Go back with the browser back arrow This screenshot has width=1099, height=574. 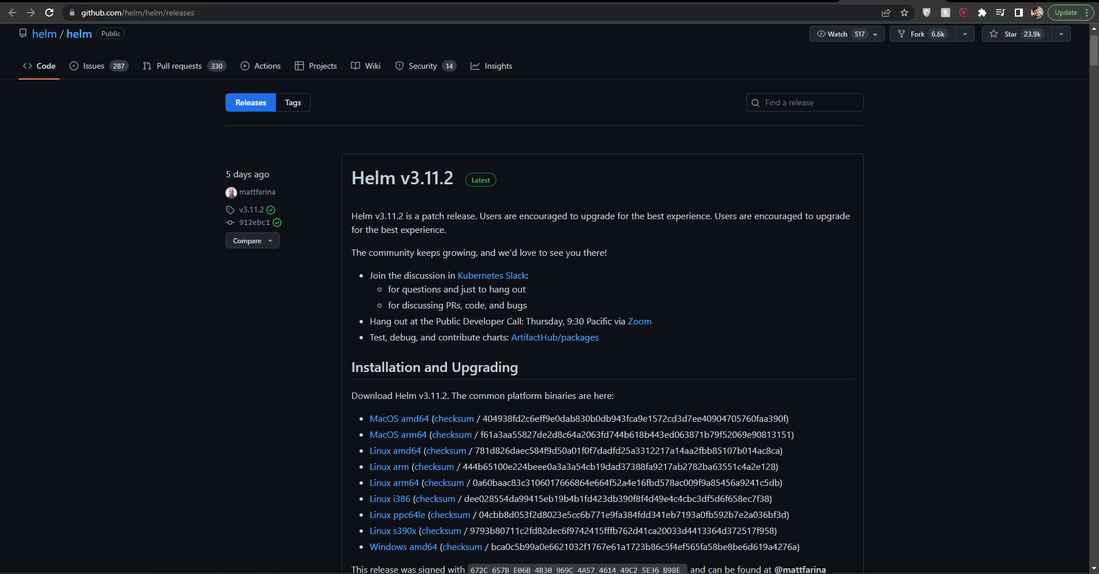pyautogui.click(x=12, y=13)
